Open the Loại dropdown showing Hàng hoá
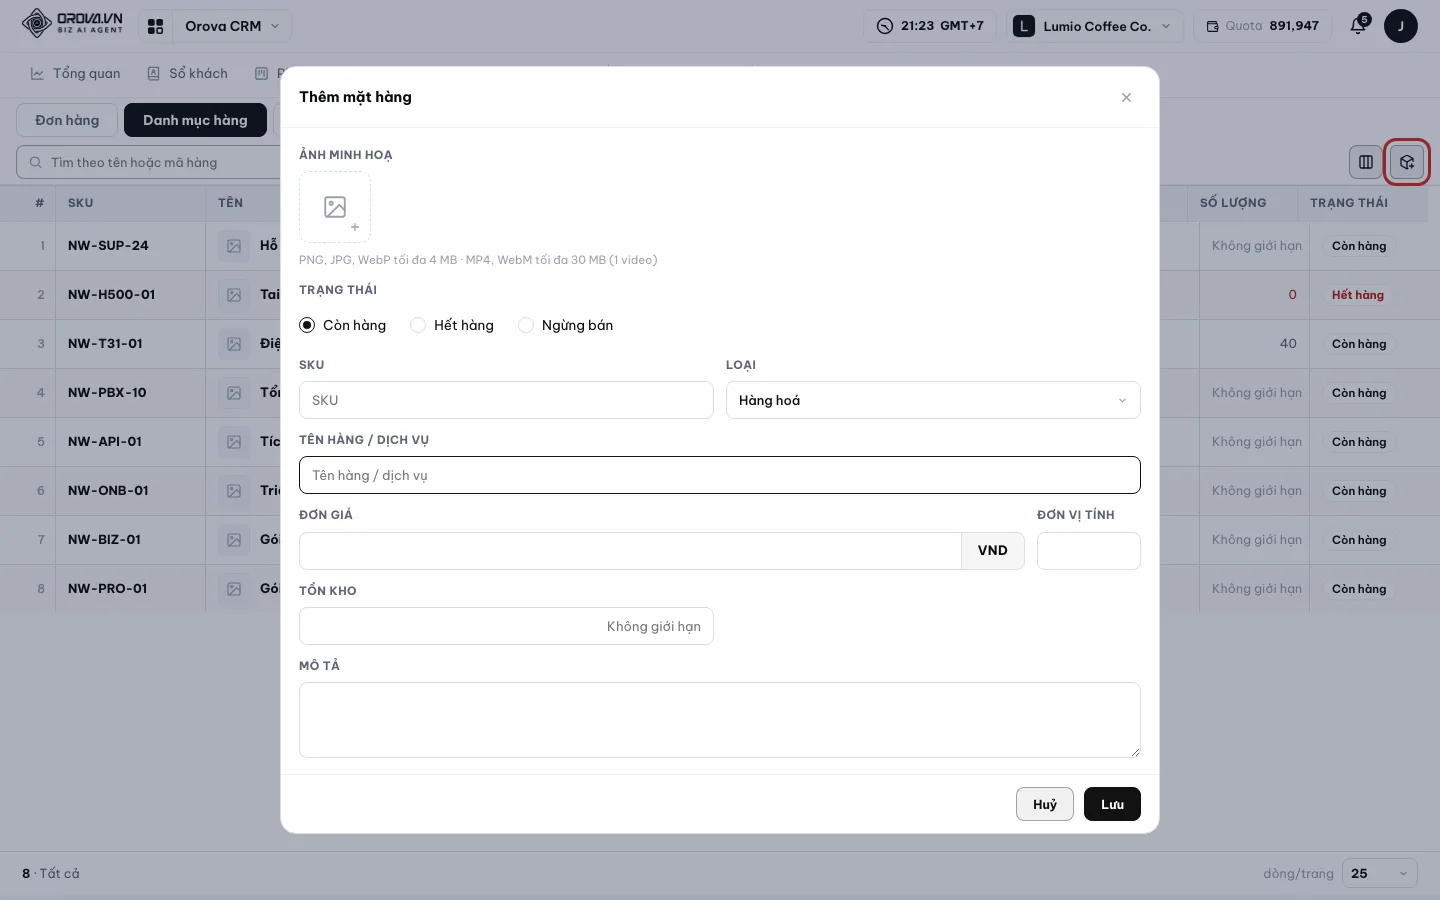The width and height of the screenshot is (1440, 900). (933, 400)
